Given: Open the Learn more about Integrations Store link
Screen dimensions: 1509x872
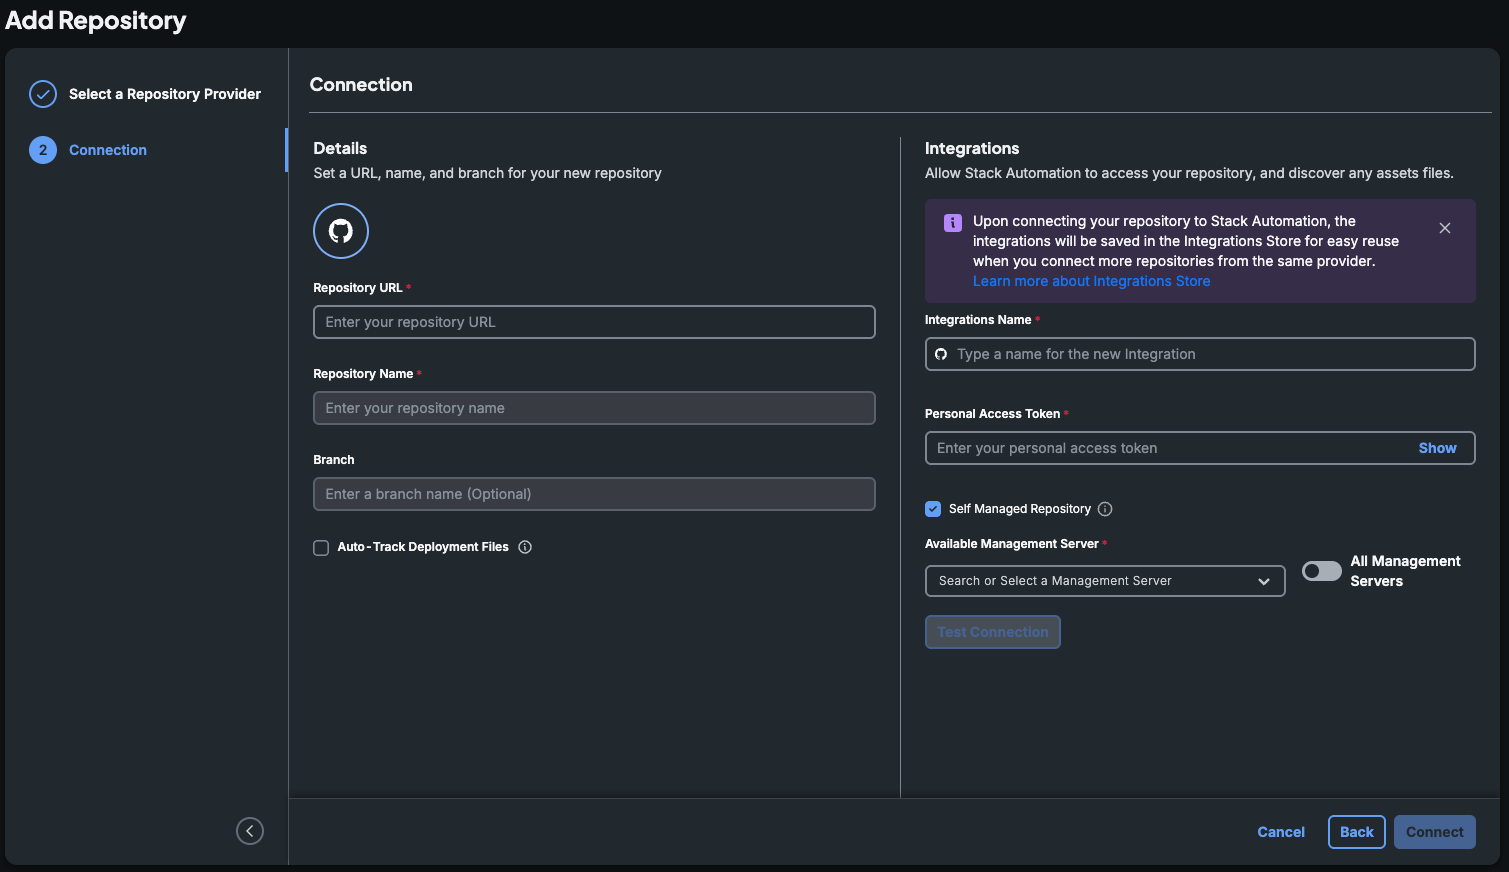Looking at the screenshot, I should [1091, 281].
